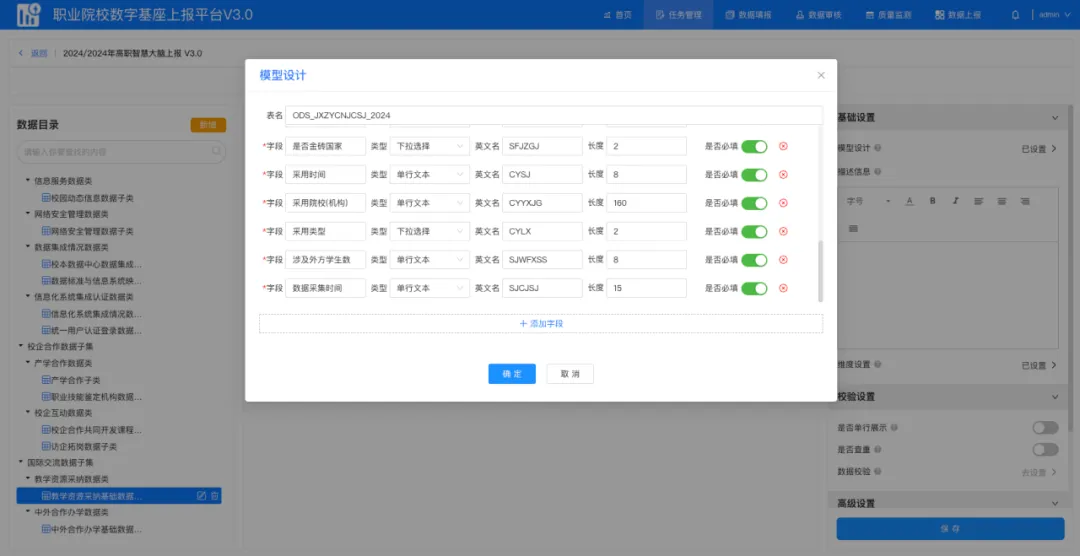Click the dialog's vertical scrollbar
Image resolution: width=1080 pixels, height=556 pixels.
pos(821,270)
